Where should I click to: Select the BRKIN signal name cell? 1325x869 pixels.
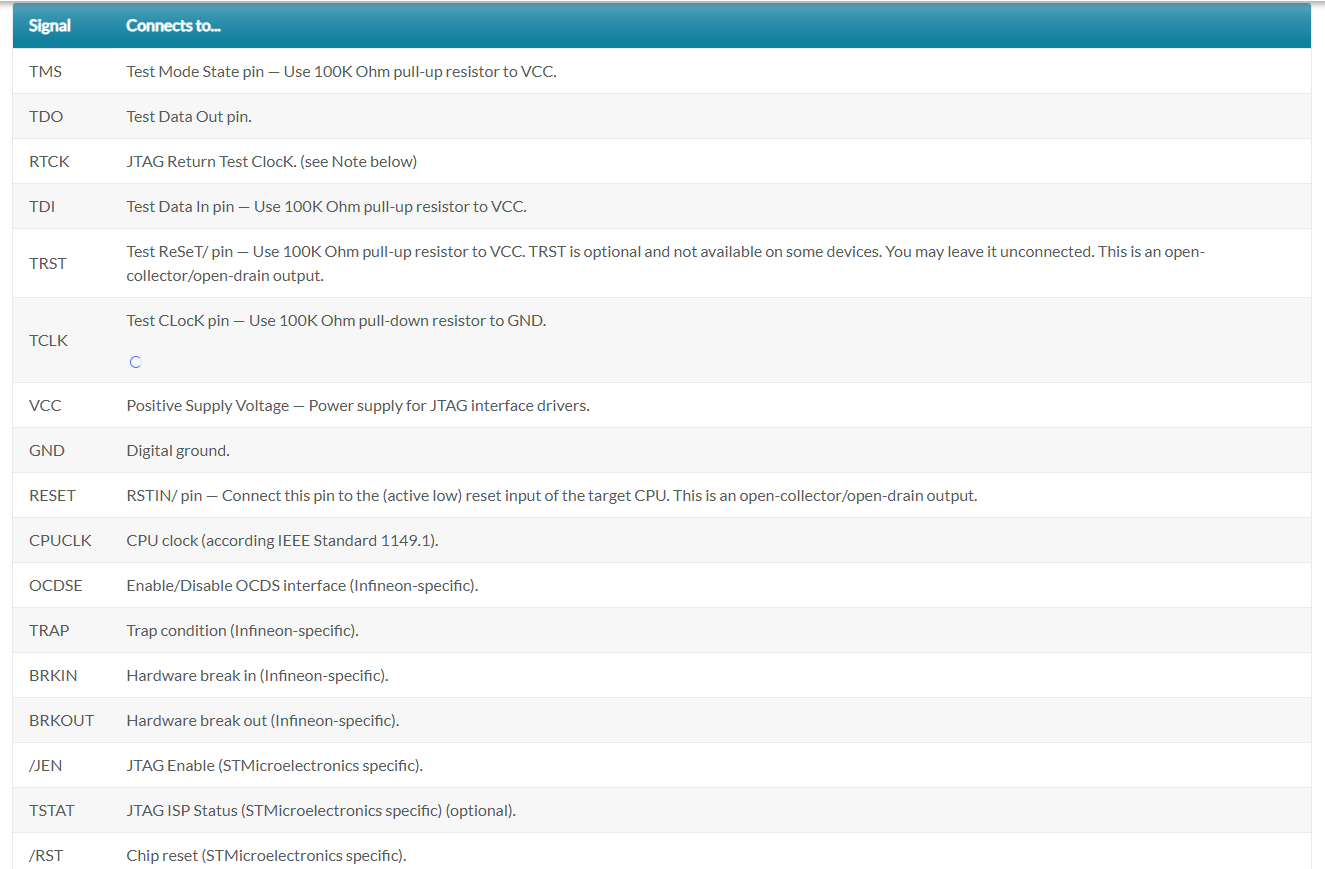[53, 676]
